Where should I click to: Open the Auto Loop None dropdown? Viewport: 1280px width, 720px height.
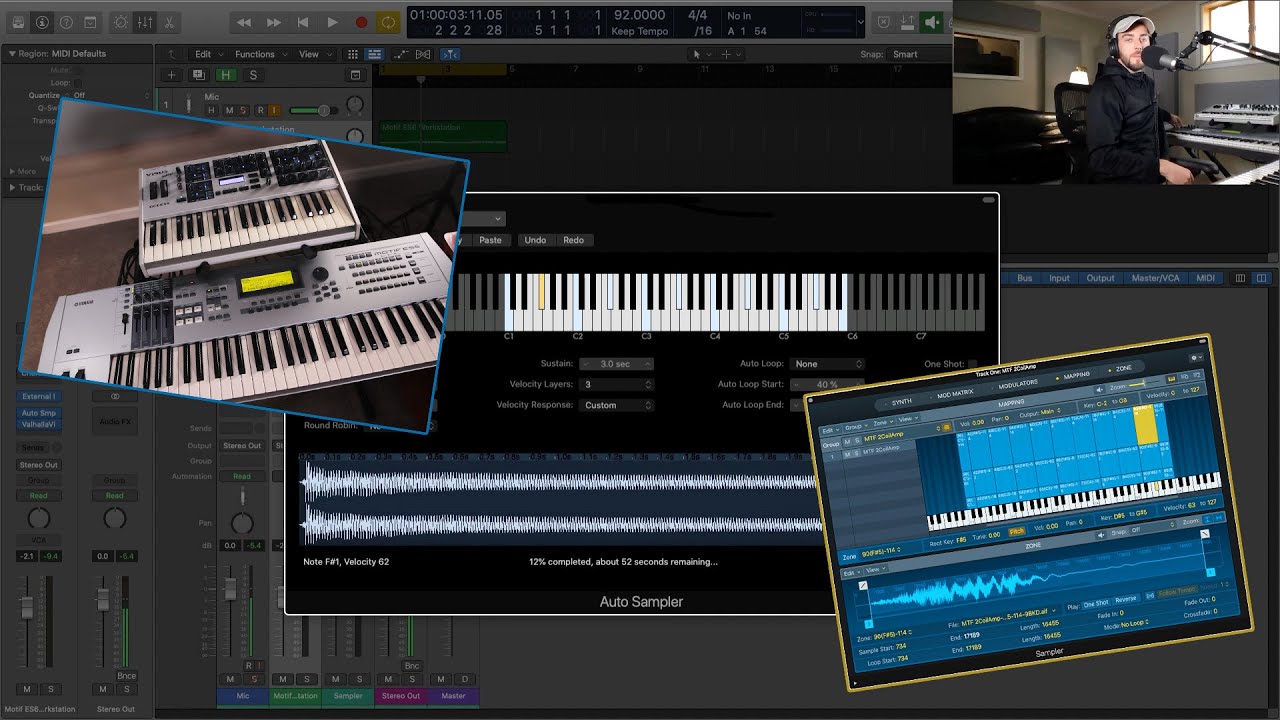point(827,364)
